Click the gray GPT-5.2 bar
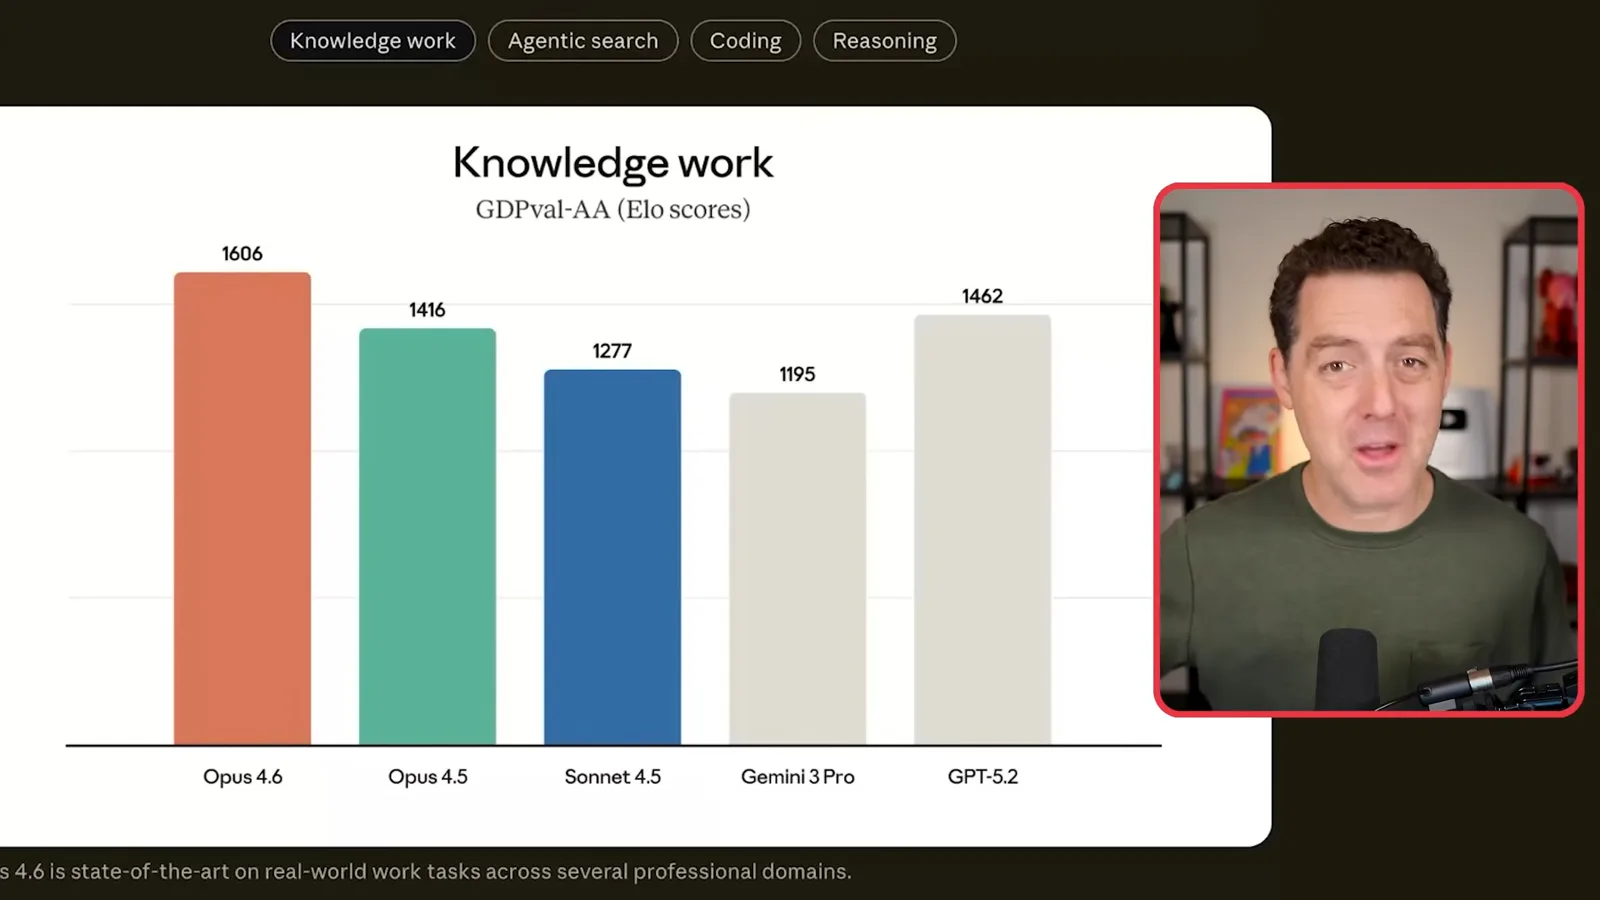Viewport: 1600px width, 900px height. pos(982,530)
